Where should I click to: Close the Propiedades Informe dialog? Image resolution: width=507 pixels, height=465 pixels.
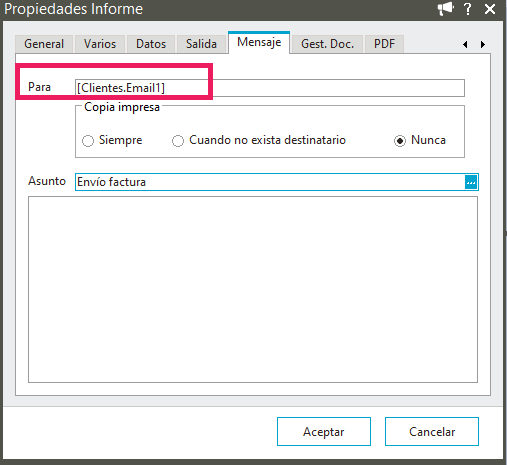coord(490,9)
